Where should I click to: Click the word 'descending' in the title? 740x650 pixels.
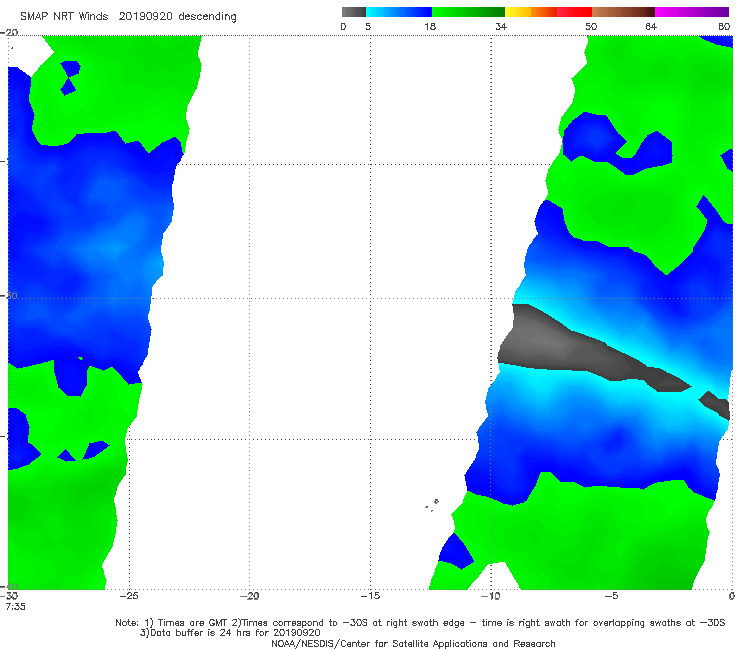click(x=207, y=17)
